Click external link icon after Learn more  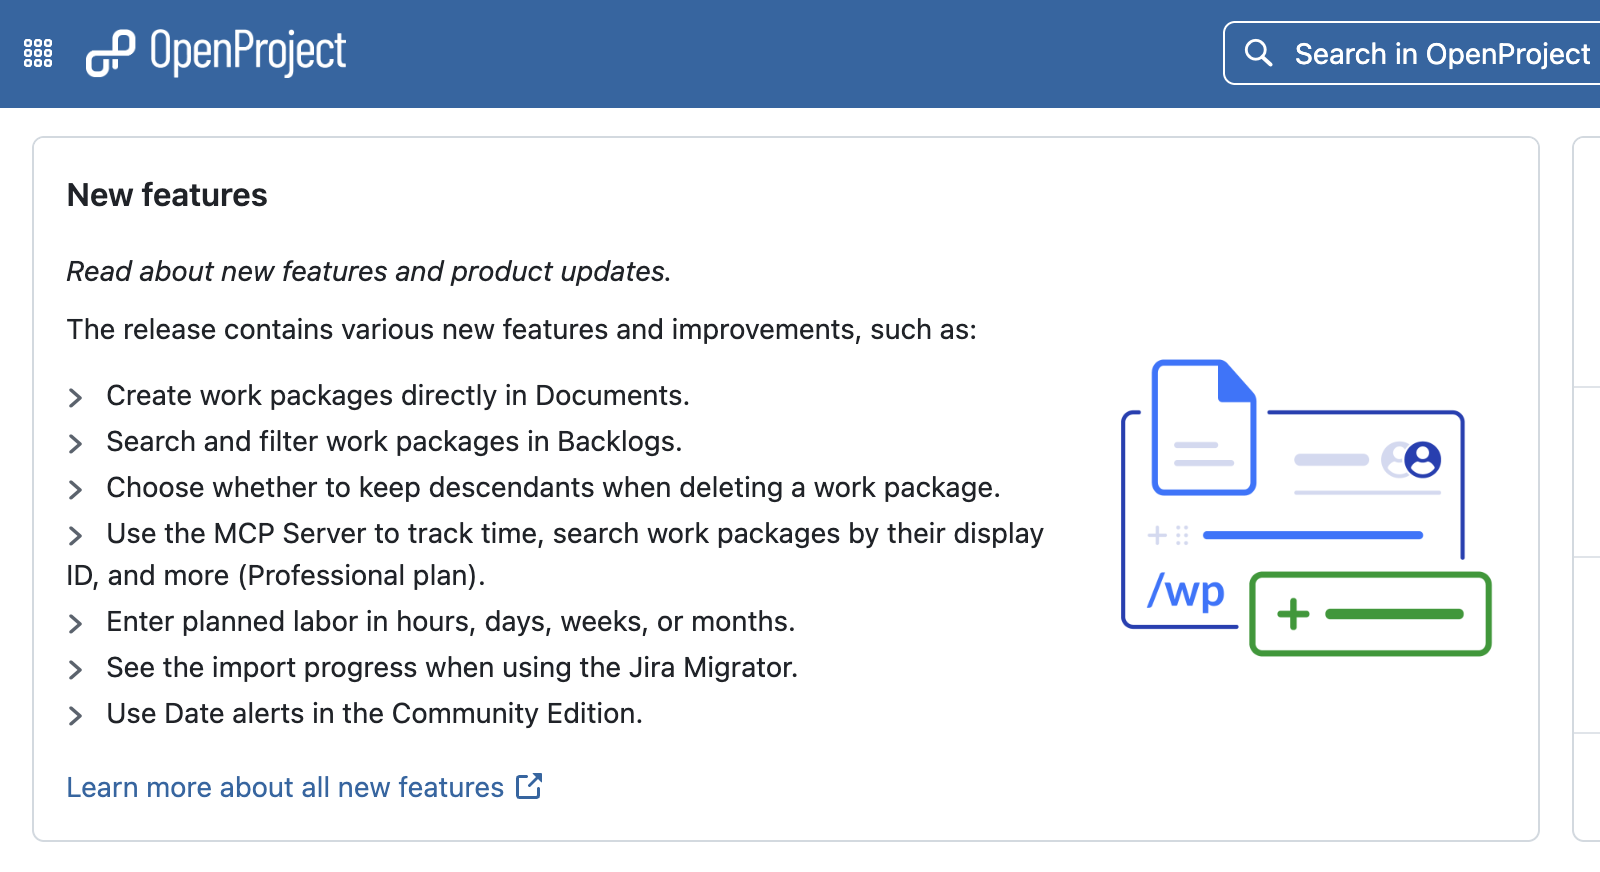pyautogui.click(x=529, y=786)
